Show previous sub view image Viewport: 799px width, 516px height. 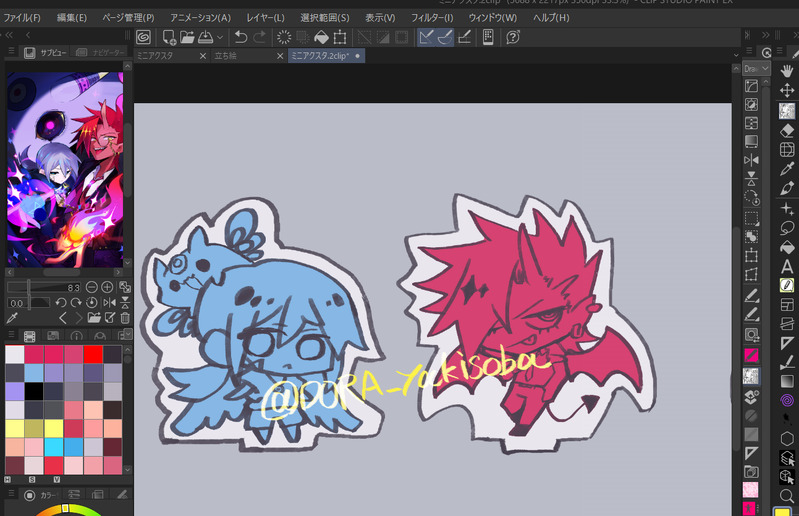click(x=63, y=319)
